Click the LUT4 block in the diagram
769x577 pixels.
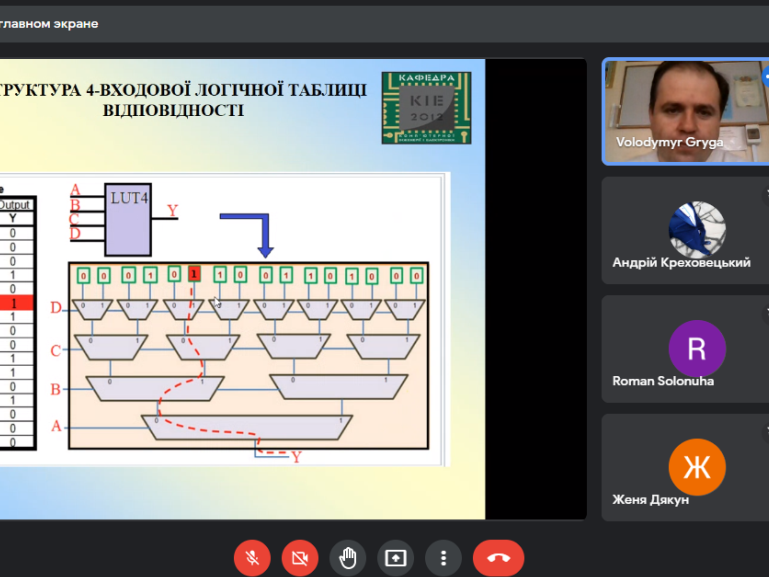coord(130,218)
